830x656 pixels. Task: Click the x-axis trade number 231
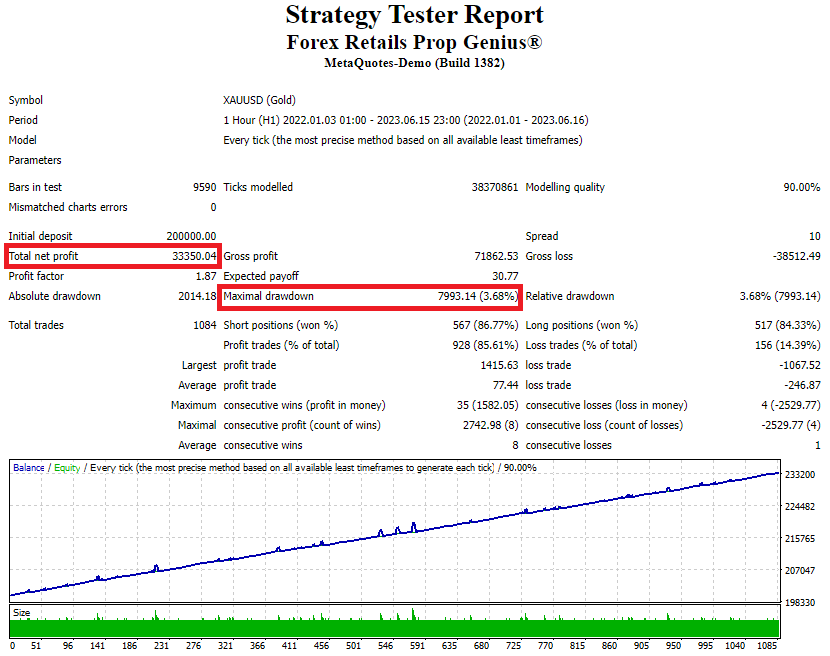(161, 645)
